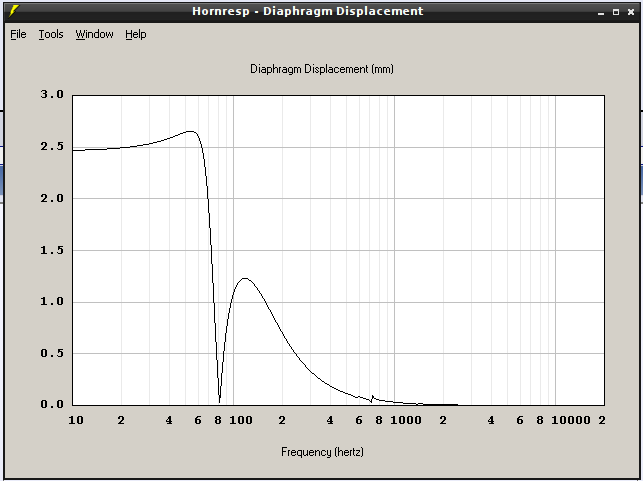Click the 2.5 y-axis value
643x481 pixels.
pyautogui.click(x=52, y=146)
